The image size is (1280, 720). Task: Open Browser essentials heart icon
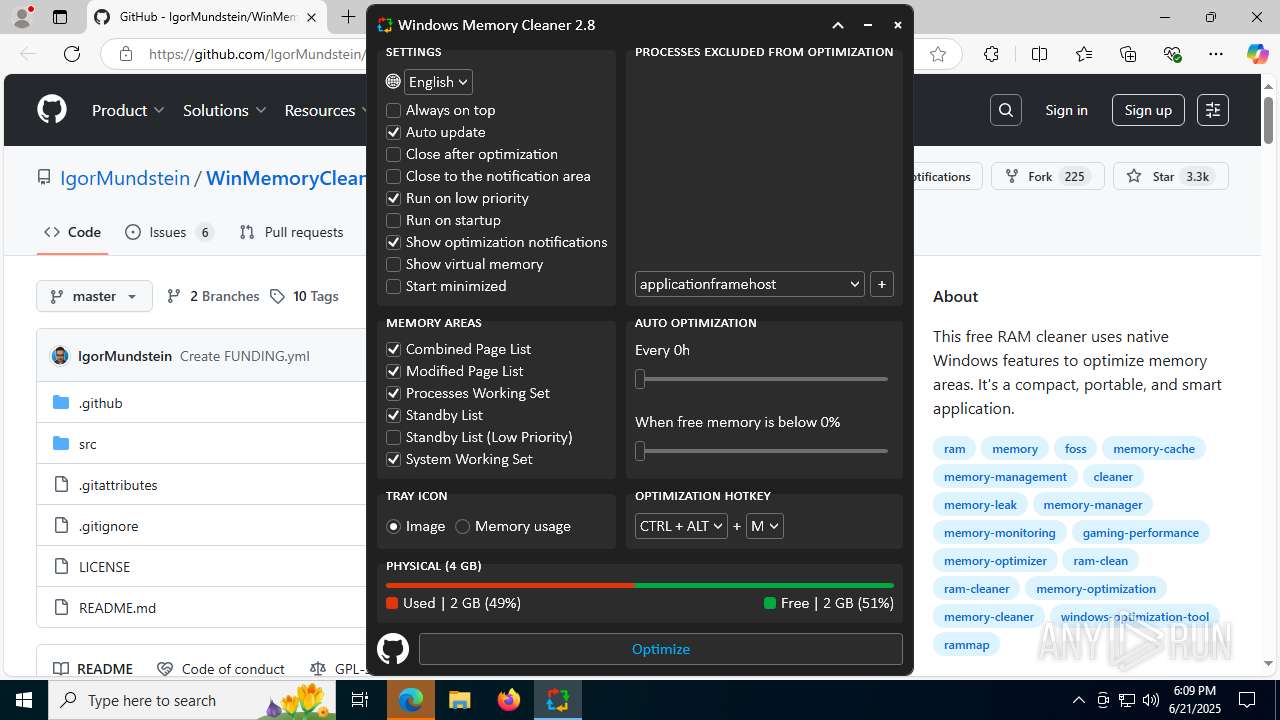(1173, 55)
